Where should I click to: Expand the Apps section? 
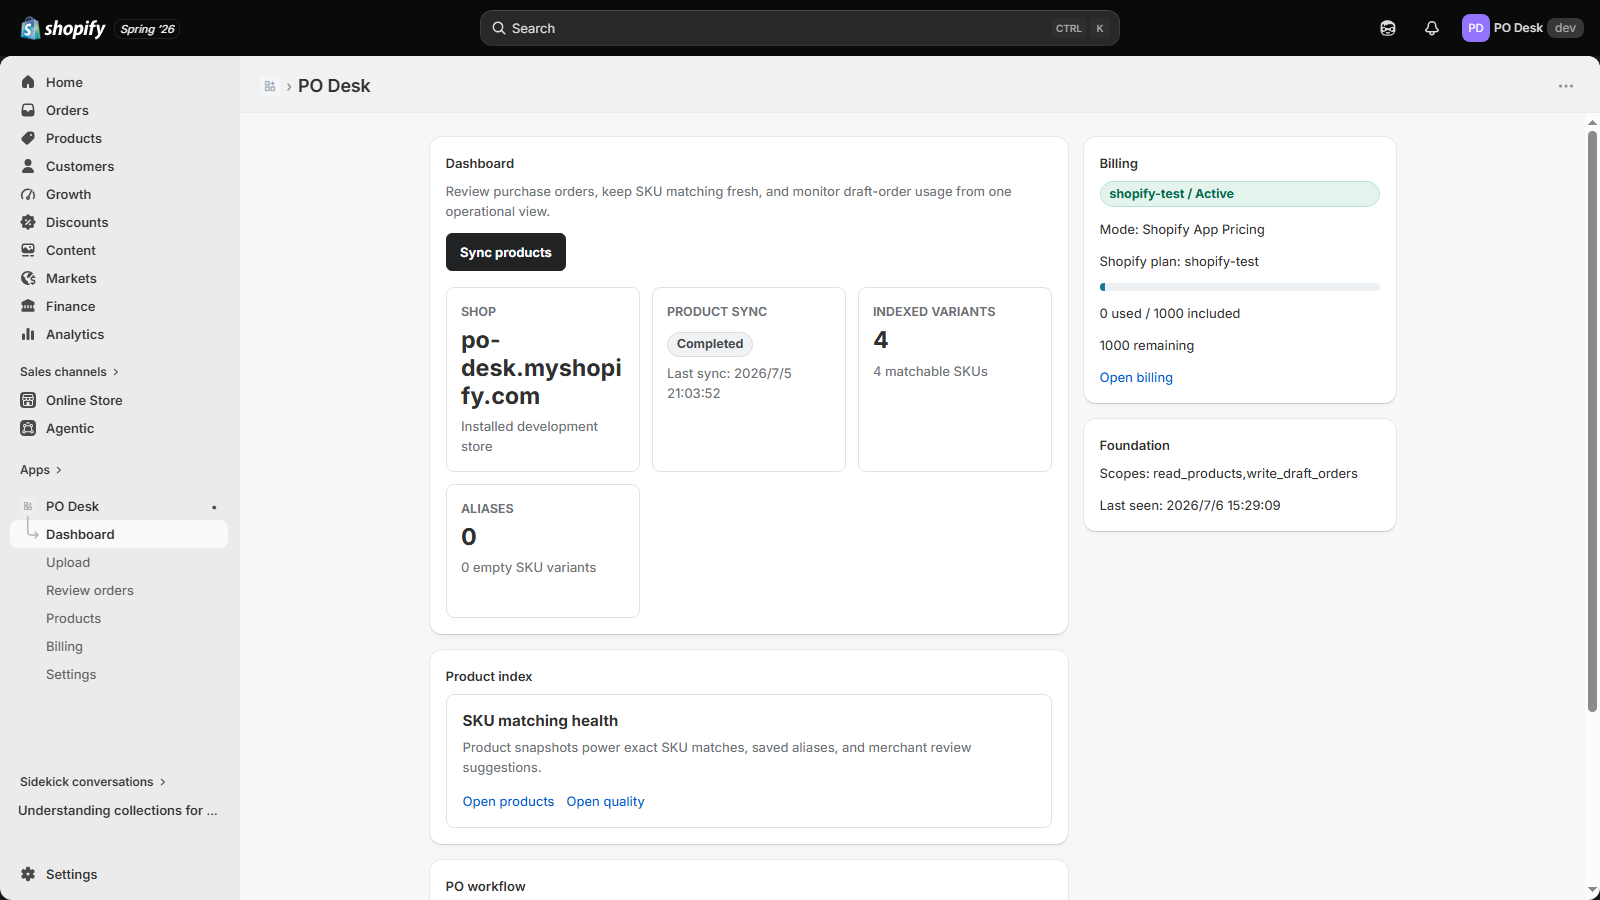pos(41,470)
